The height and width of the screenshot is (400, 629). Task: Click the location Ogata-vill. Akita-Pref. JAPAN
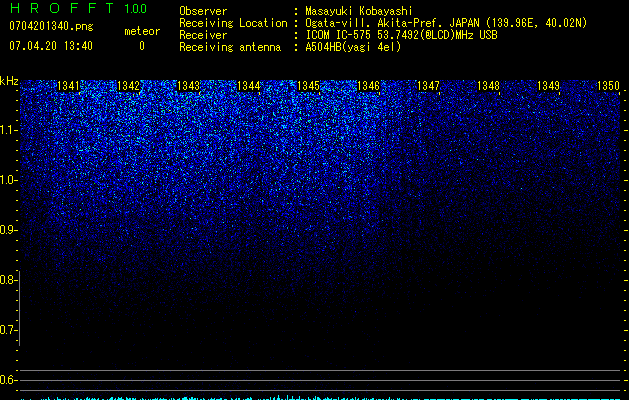point(392,23)
